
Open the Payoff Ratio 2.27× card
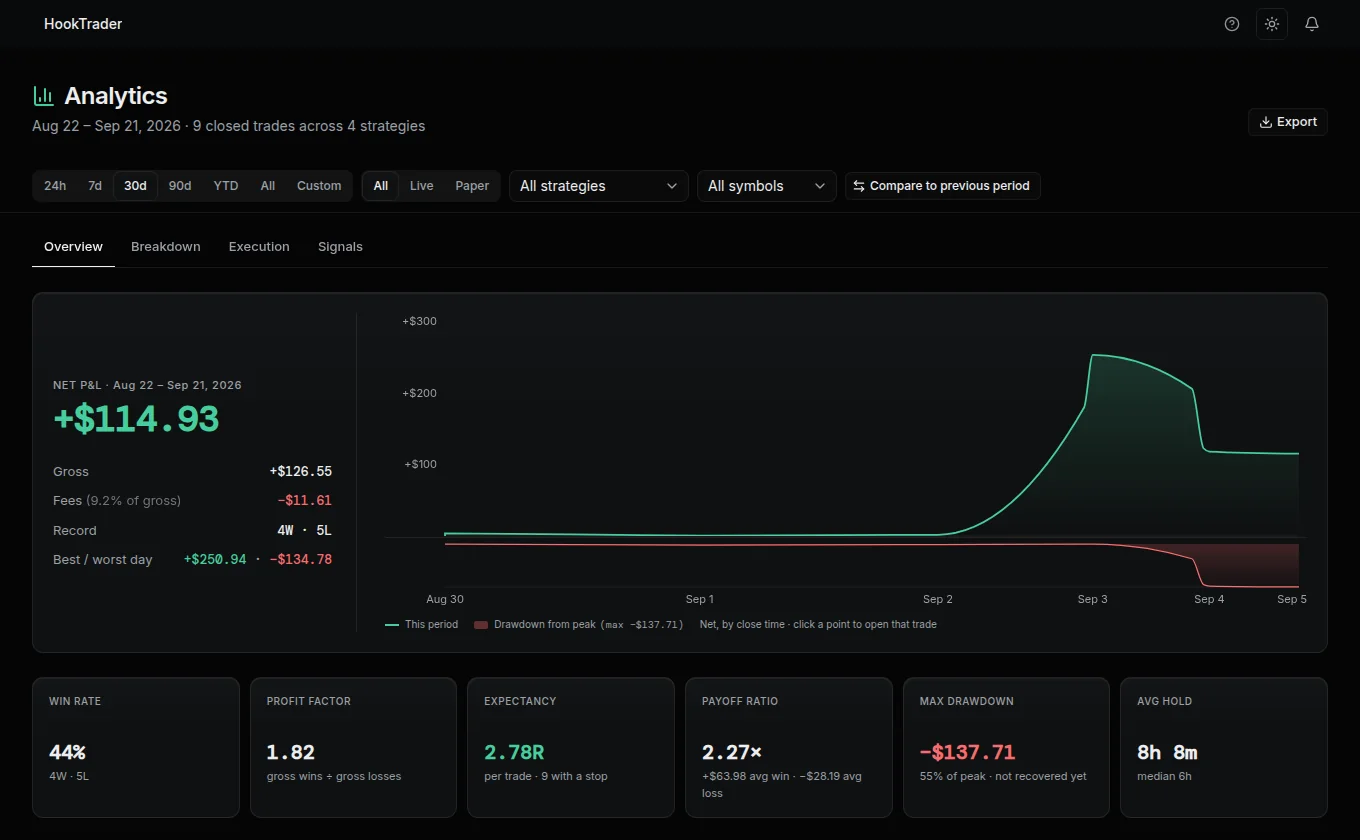(x=789, y=748)
